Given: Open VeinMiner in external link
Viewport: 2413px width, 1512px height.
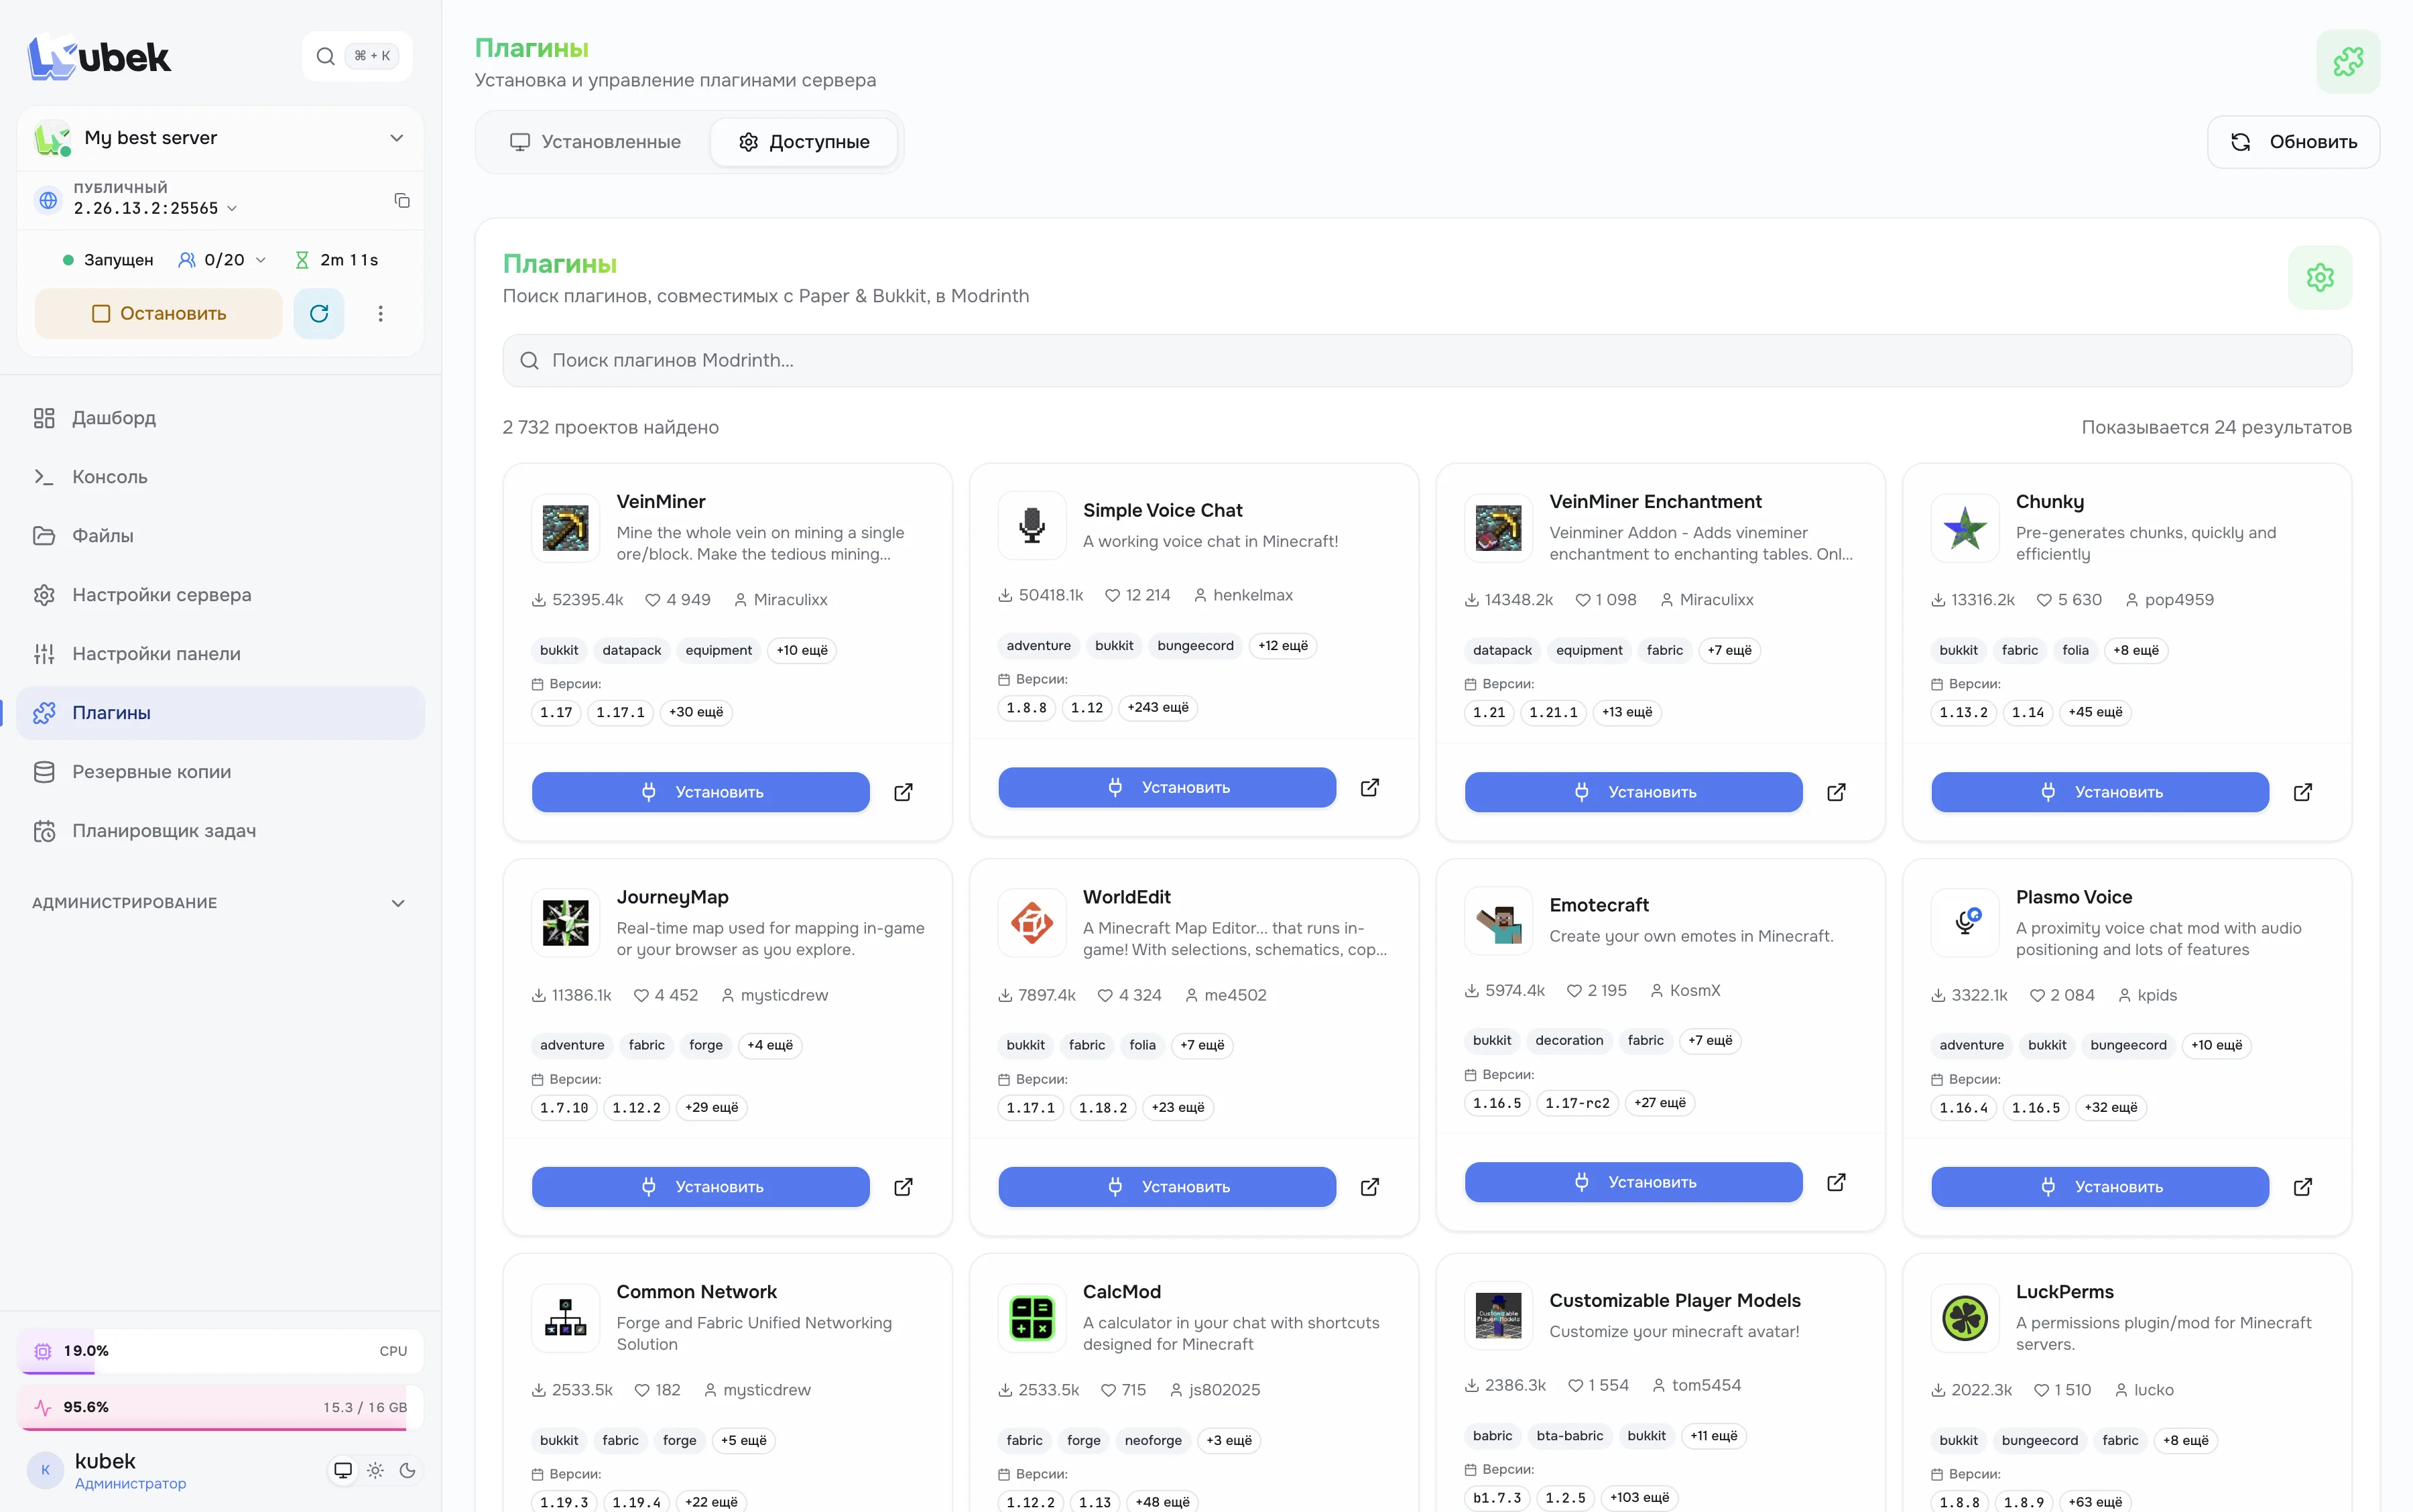Looking at the screenshot, I should click(x=903, y=792).
